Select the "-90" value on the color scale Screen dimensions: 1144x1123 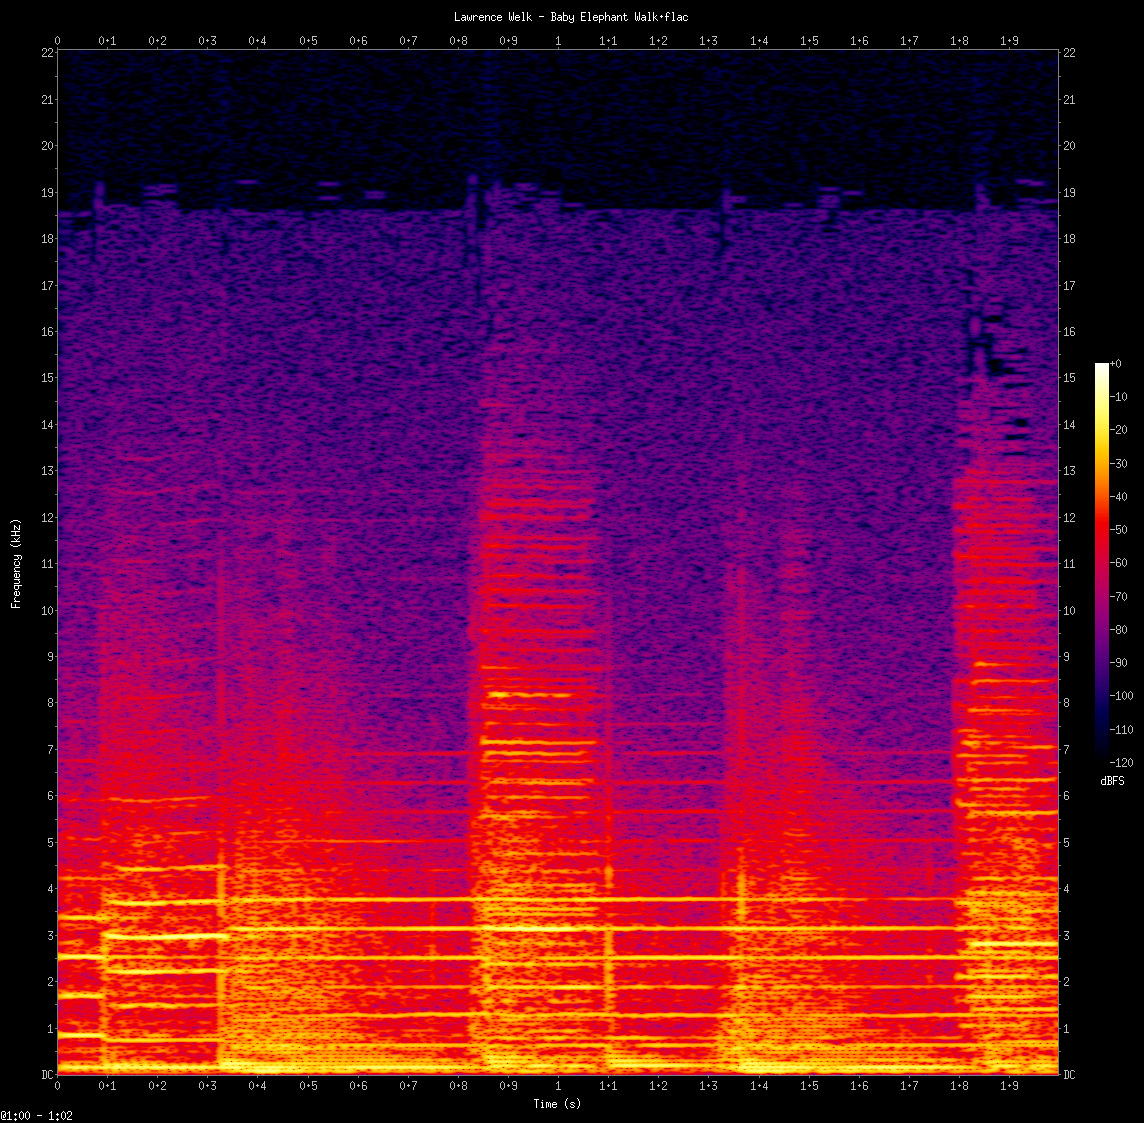point(1118,663)
